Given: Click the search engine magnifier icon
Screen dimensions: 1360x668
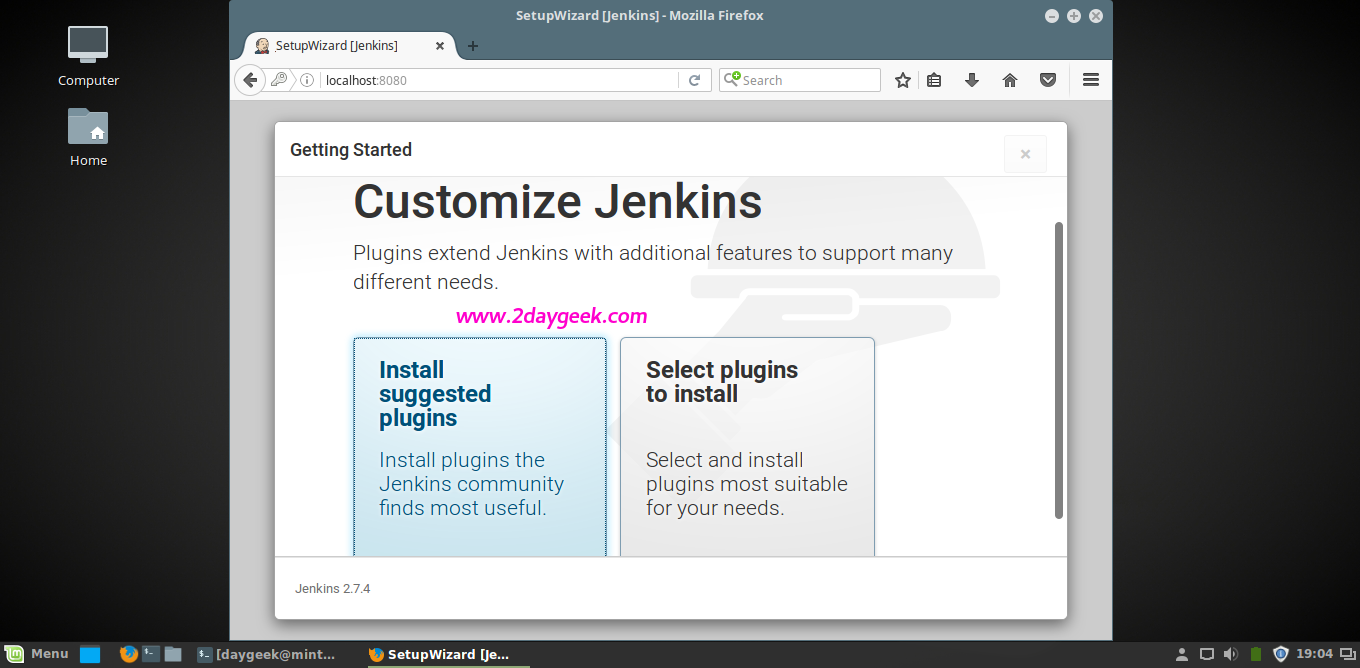Looking at the screenshot, I should (x=732, y=79).
